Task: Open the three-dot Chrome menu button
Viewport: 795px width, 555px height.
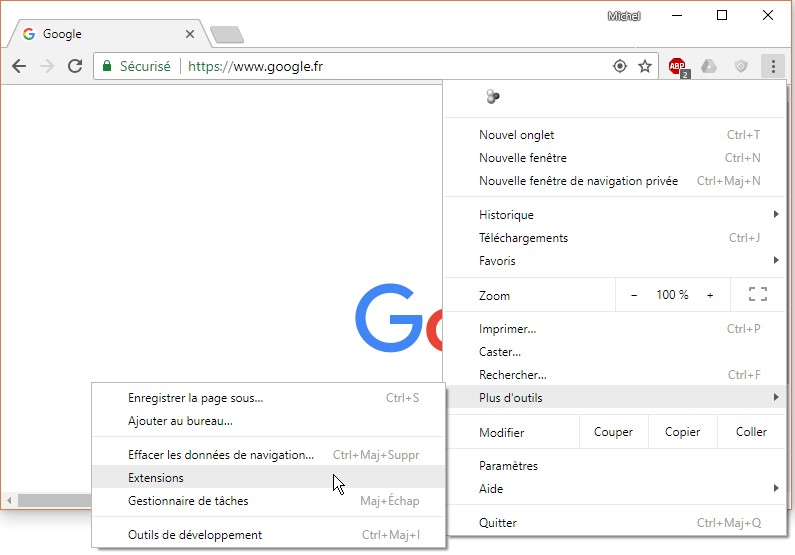Action: [x=772, y=67]
